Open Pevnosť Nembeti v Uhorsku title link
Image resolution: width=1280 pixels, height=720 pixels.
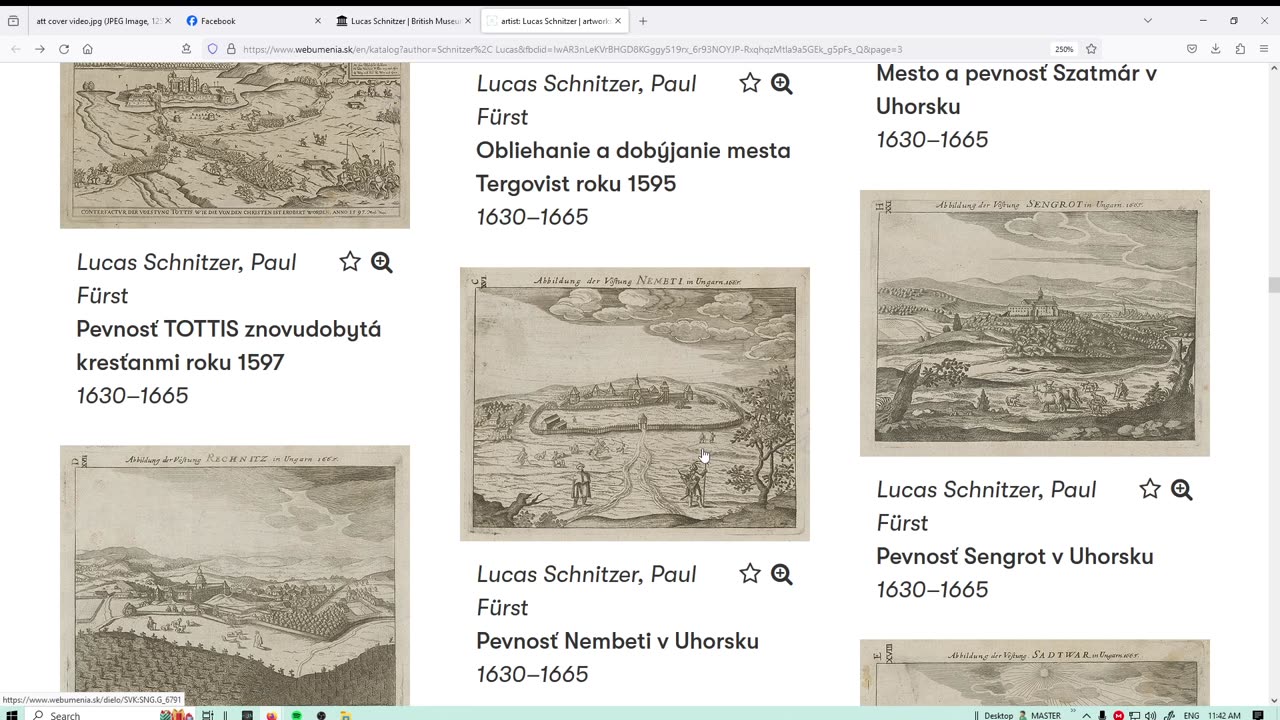point(617,641)
